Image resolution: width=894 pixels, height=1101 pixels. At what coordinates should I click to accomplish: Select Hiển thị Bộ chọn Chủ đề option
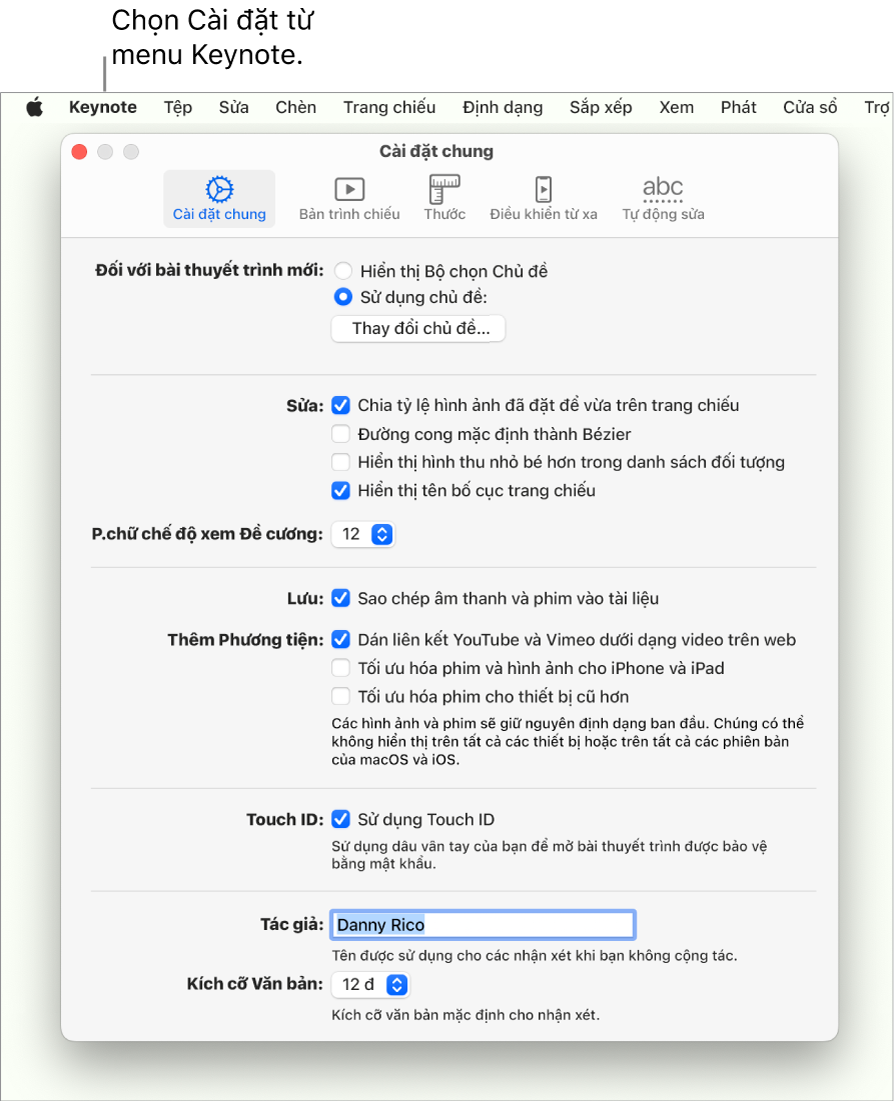pos(343,271)
